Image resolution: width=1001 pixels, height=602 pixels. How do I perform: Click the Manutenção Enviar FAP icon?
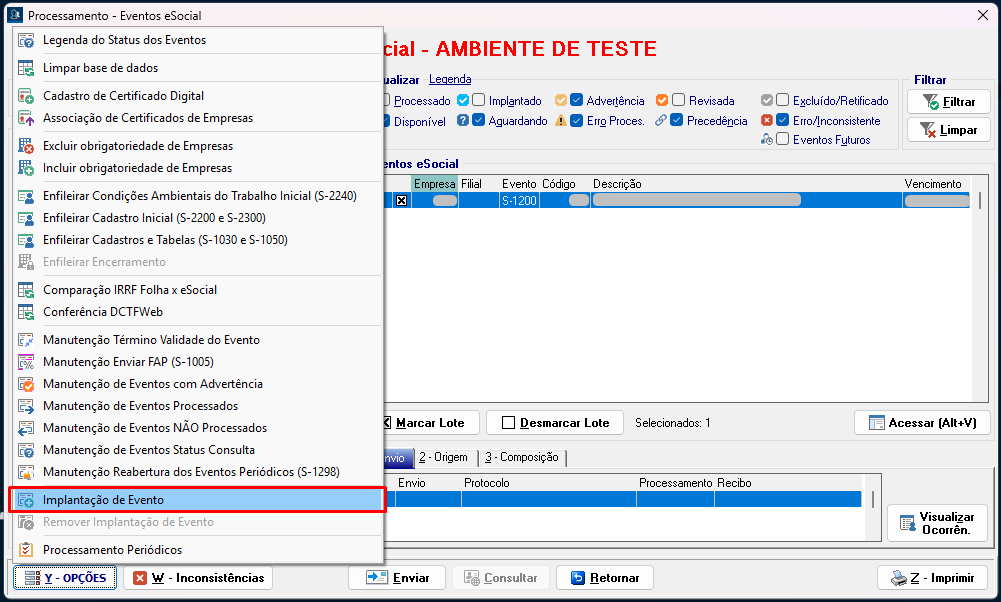click(26, 362)
